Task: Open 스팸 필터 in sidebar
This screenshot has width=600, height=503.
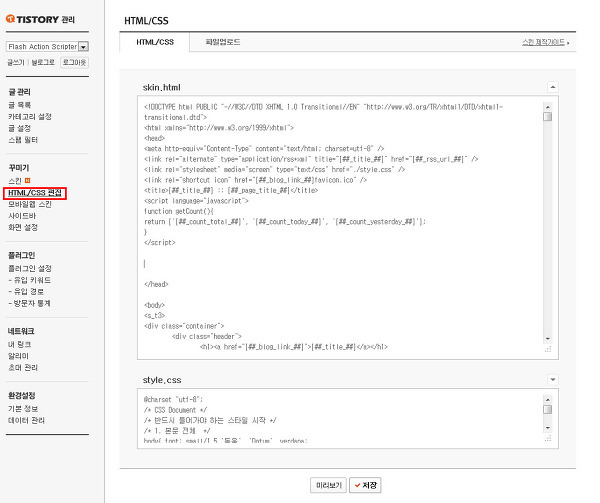Action: click(x=23, y=140)
